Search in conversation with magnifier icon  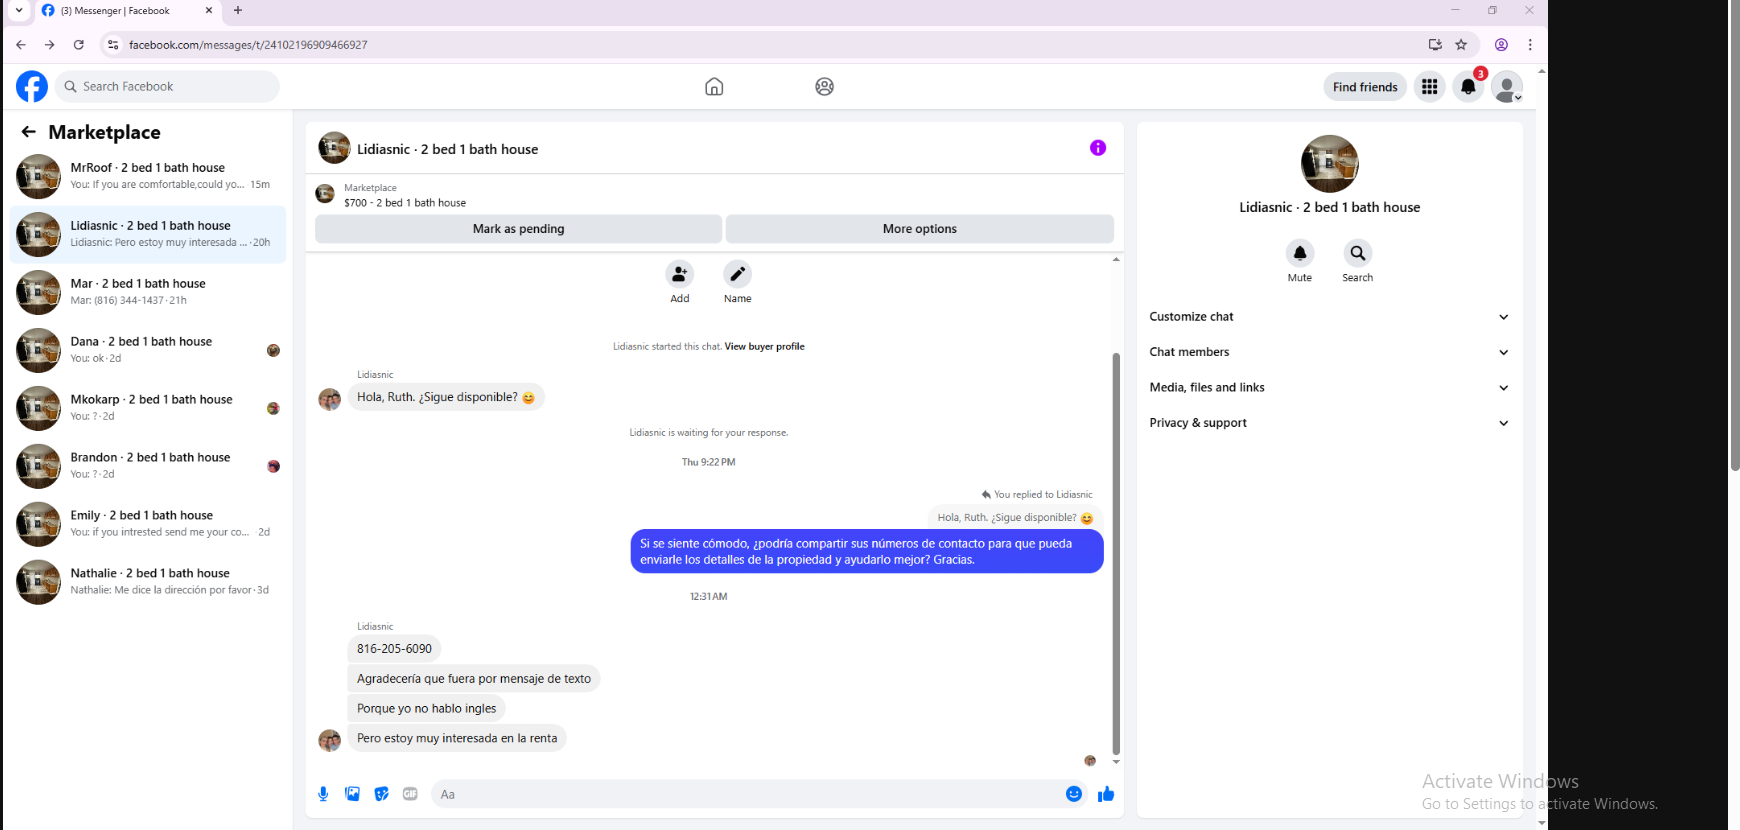point(1358,253)
